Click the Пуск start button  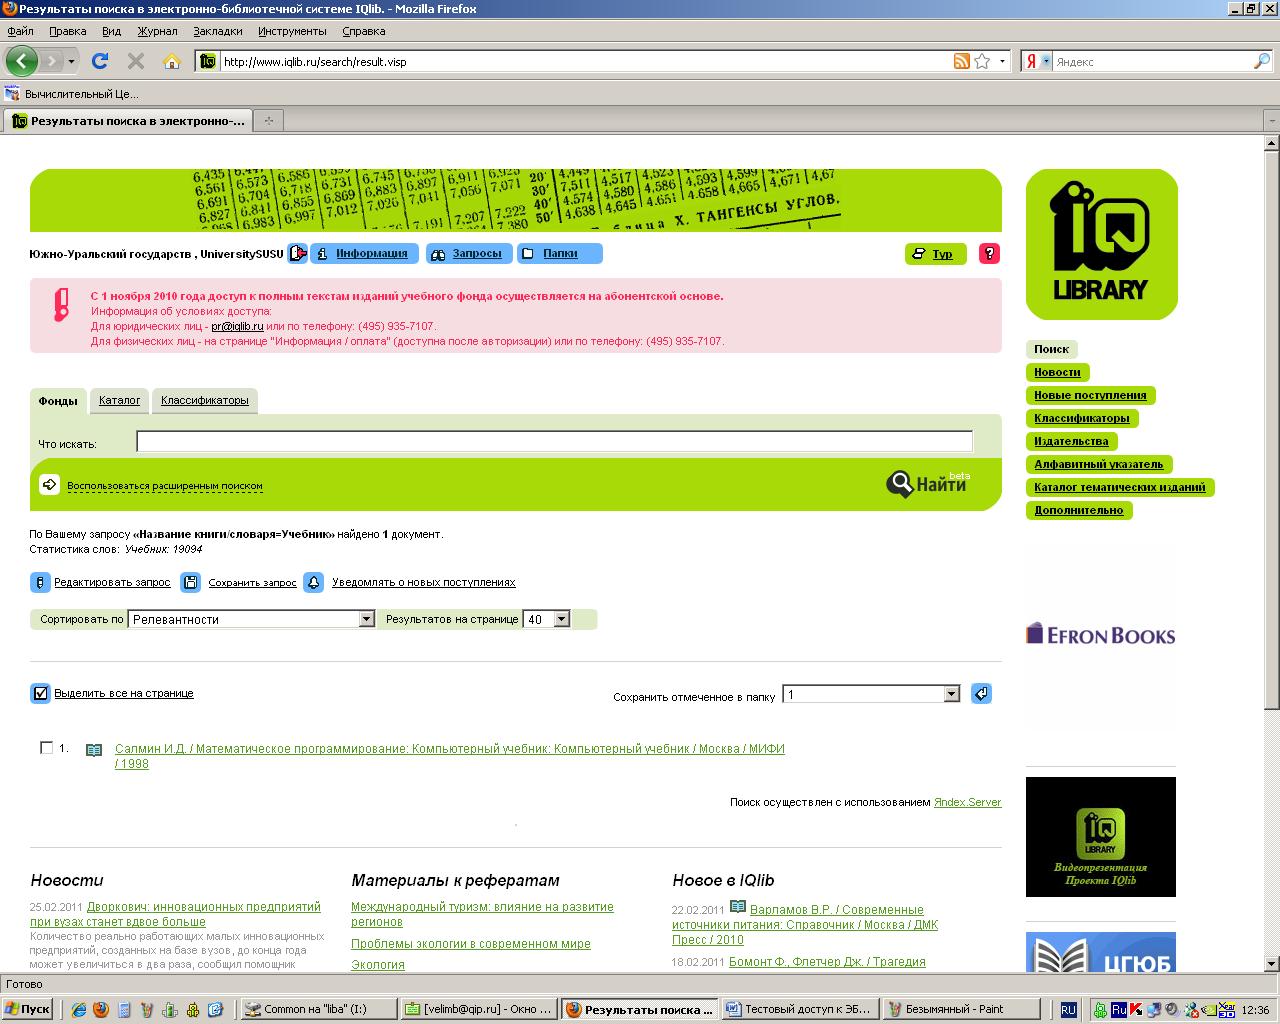(x=27, y=1009)
